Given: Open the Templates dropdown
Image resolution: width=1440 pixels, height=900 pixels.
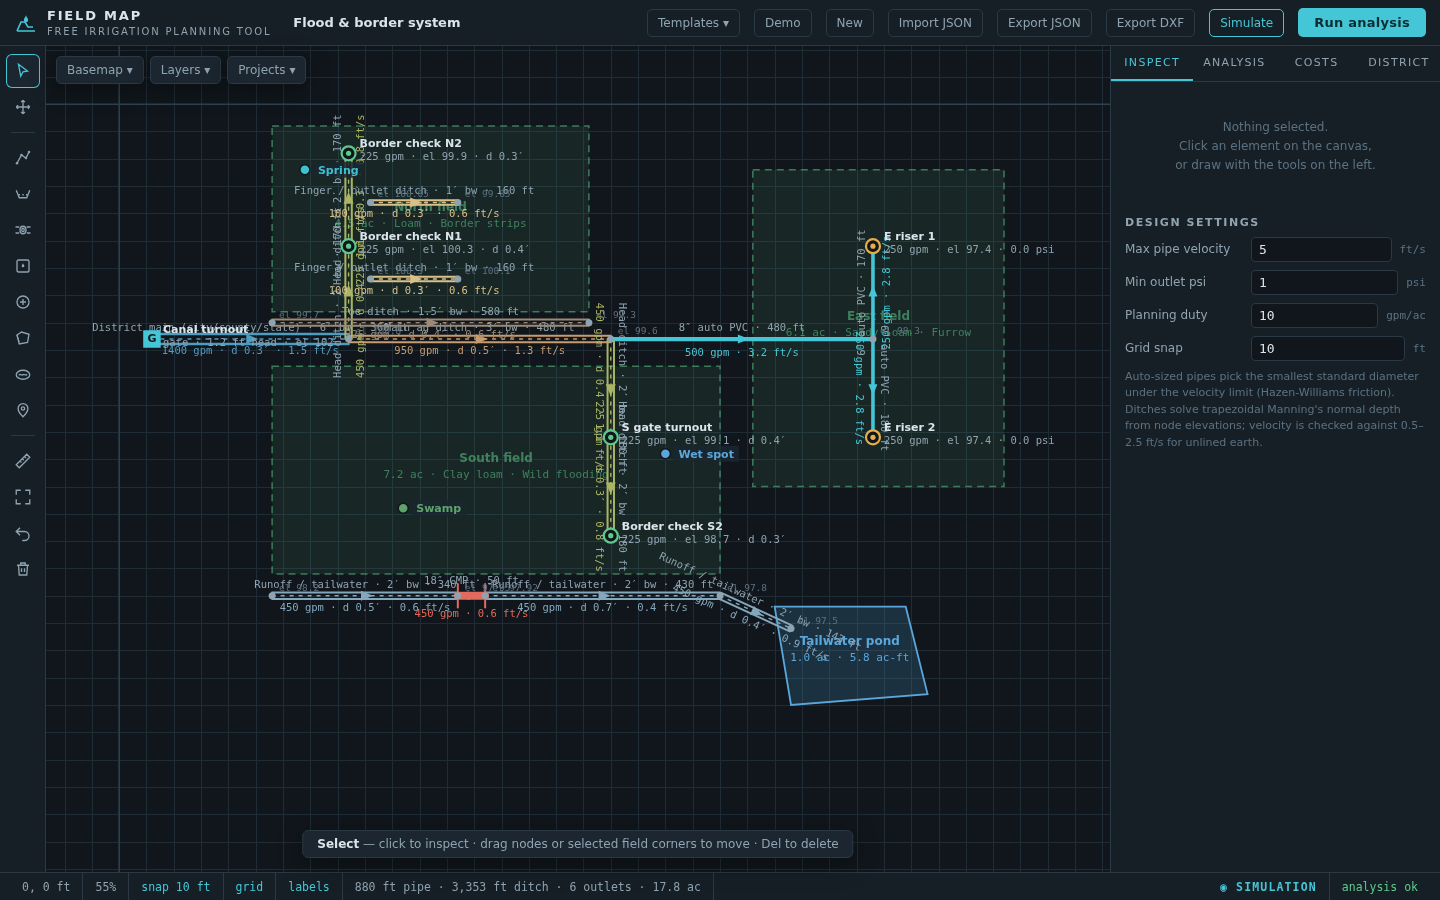Looking at the screenshot, I should (x=693, y=23).
